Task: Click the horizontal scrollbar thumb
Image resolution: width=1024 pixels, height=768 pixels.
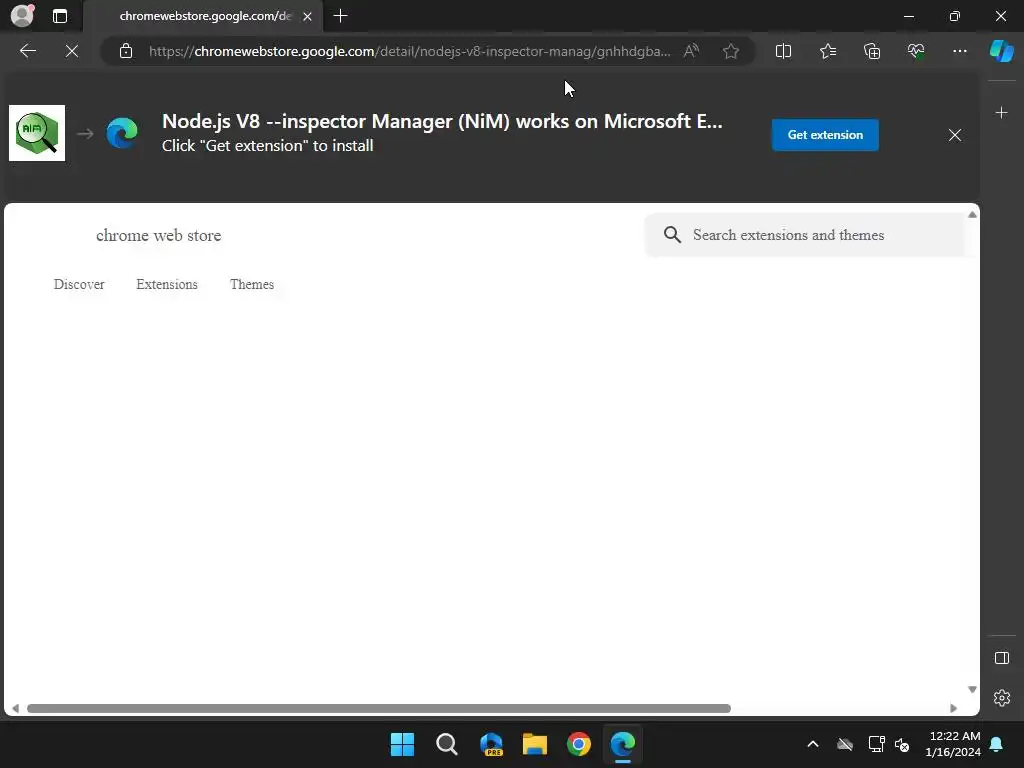Action: (x=379, y=709)
